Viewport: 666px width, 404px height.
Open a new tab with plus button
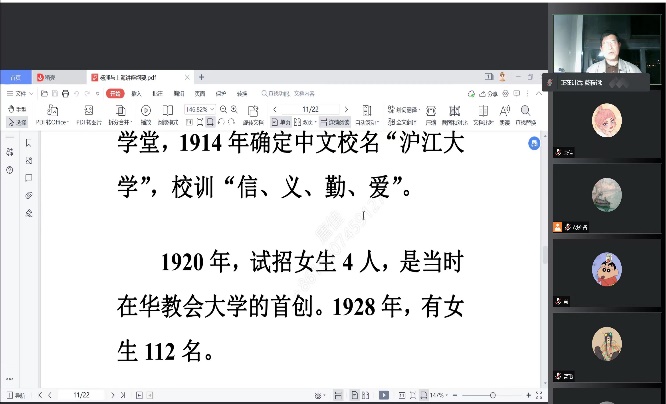tap(201, 77)
